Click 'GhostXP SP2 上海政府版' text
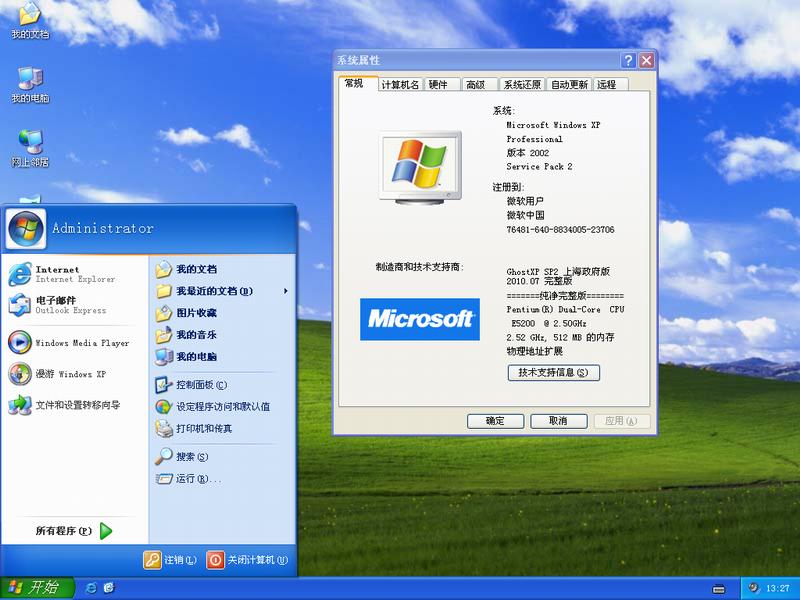 tap(558, 271)
